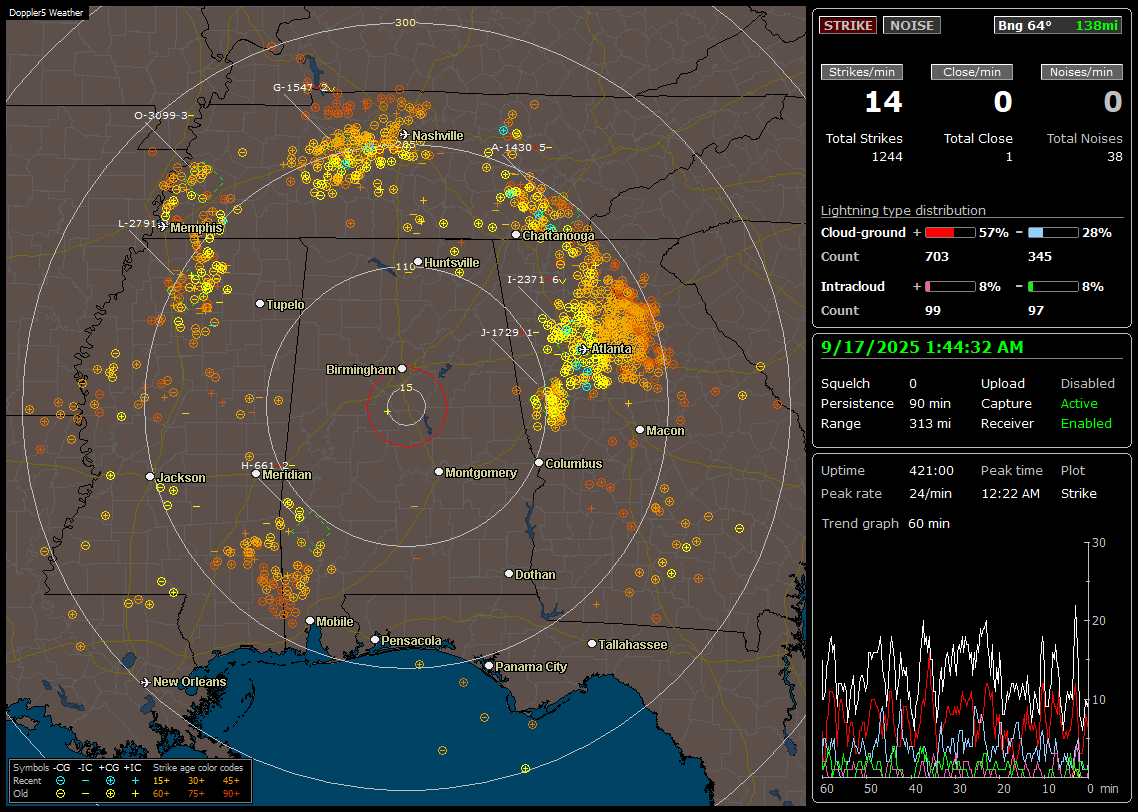Select the Dothan city dot marker
The height and width of the screenshot is (812, 1138).
pos(509,573)
